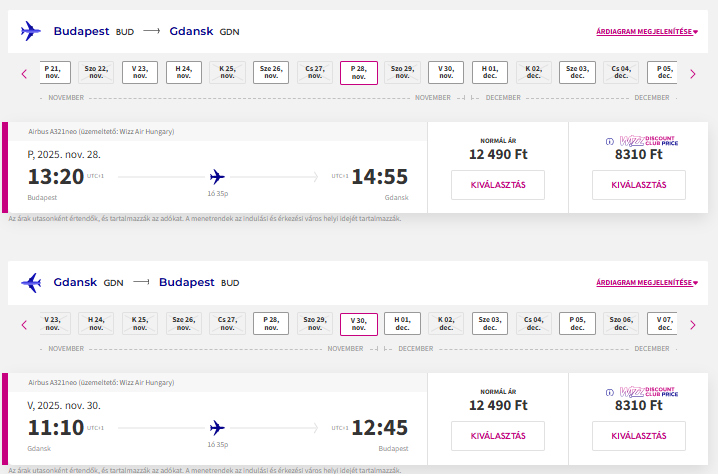Click info icon beside outbound Discount Club price
This screenshot has height=474, width=718.
pyautogui.click(x=610, y=141)
